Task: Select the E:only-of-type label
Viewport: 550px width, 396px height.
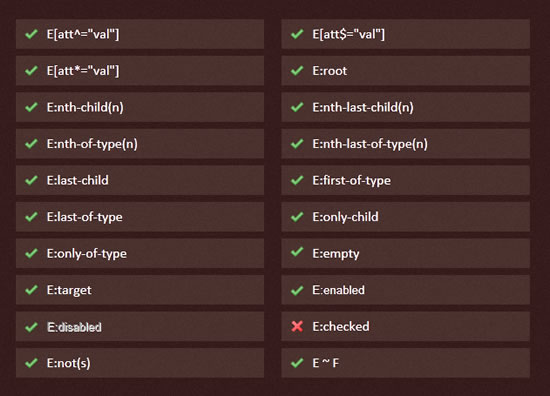Action: click(x=87, y=254)
